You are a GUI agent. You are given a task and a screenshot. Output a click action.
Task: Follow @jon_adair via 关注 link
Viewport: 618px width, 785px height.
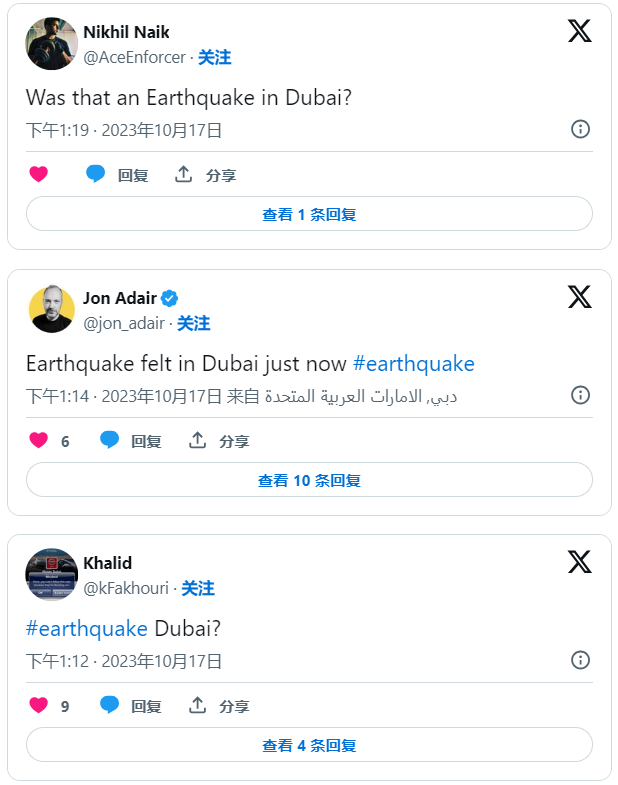pyautogui.click(x=194, y=324)
